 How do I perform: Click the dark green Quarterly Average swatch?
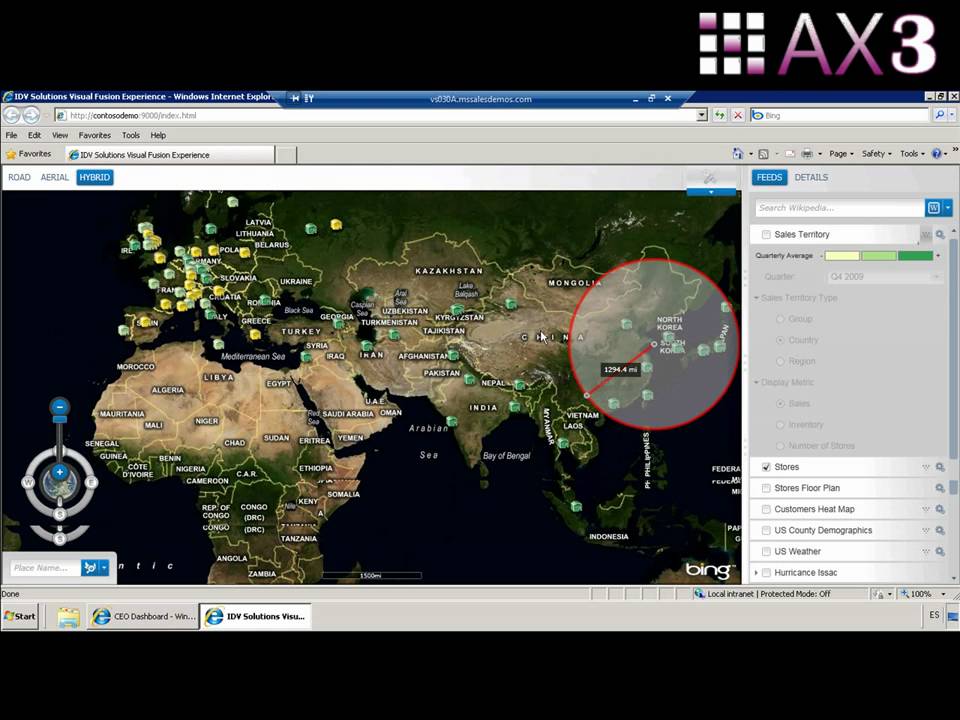(x=915, y=256)
